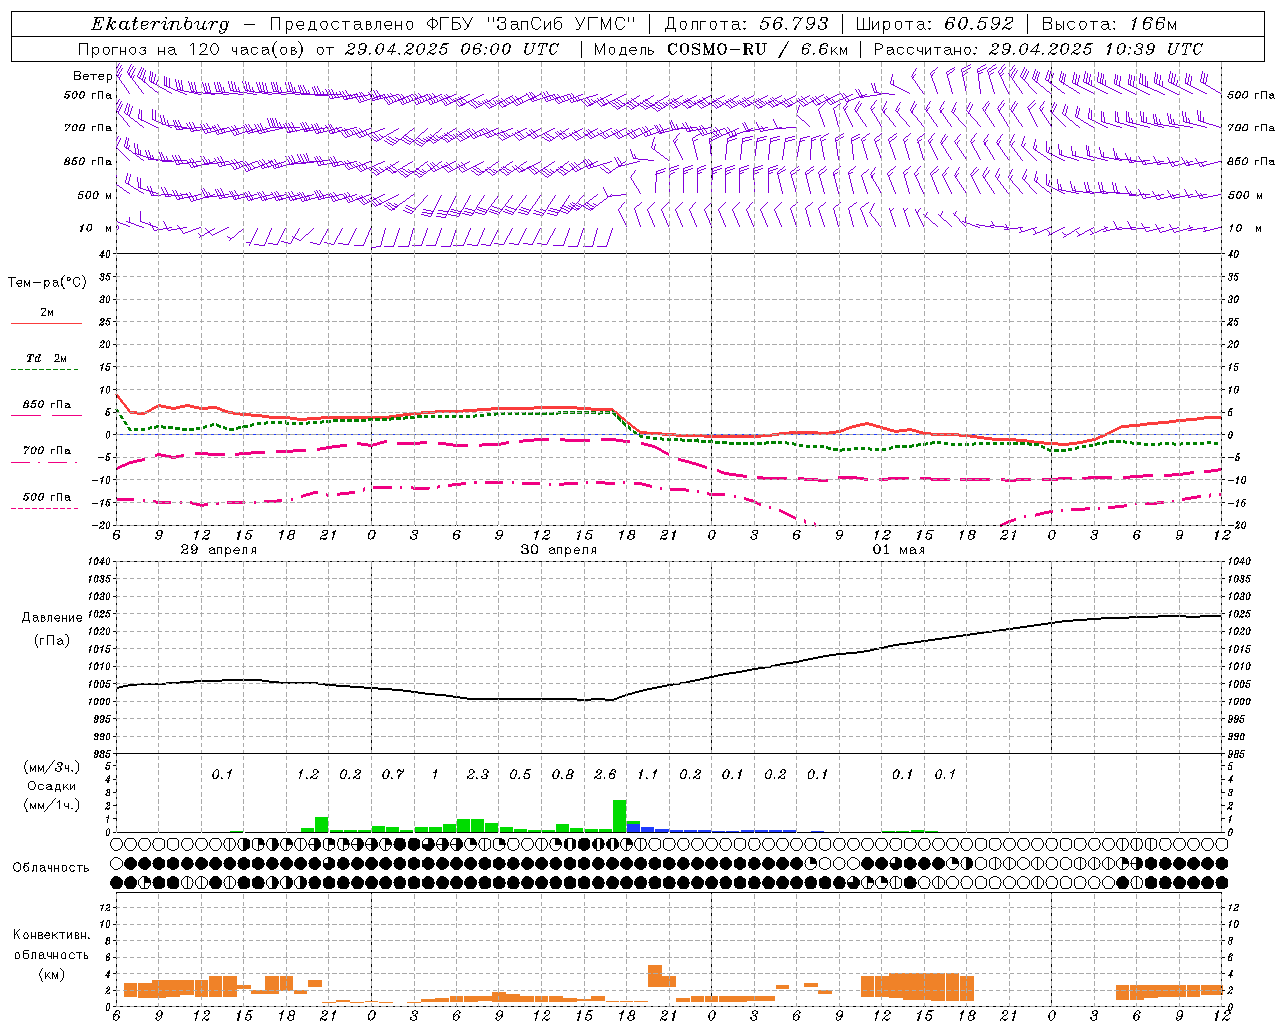Image resolution: width=1280 pixels, height=1024 pixels.
Task: Click the 2.6 precipitation amount value
Action: coord(605,774)
